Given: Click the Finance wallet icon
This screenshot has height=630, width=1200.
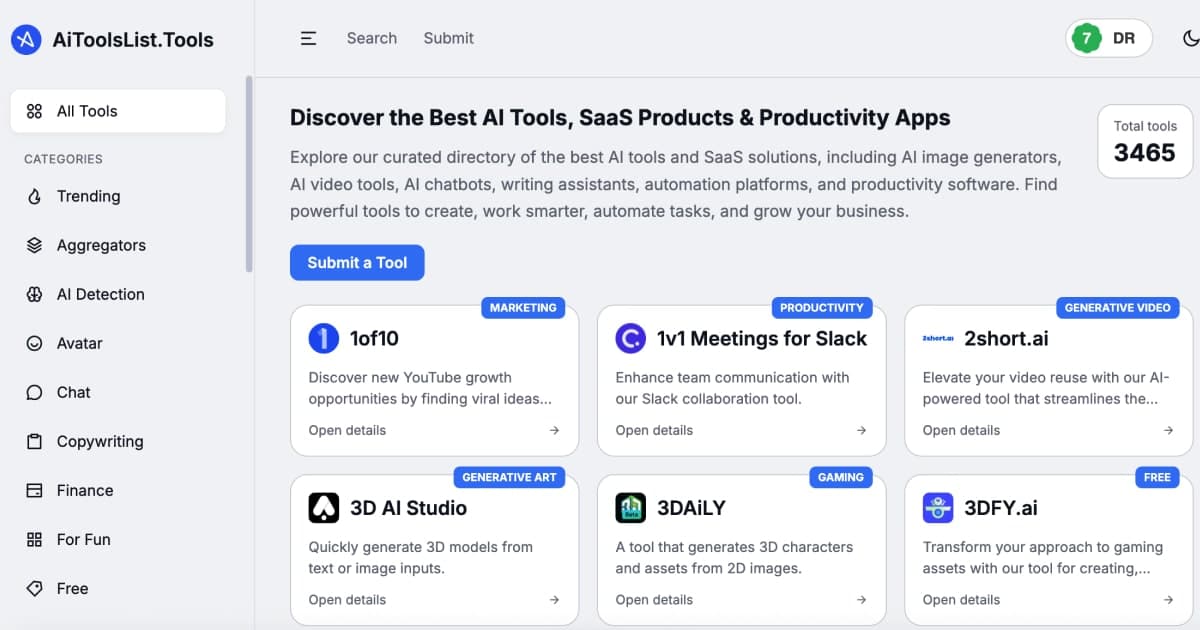Looking at the screenshot, I should click(x=35, y=490).
